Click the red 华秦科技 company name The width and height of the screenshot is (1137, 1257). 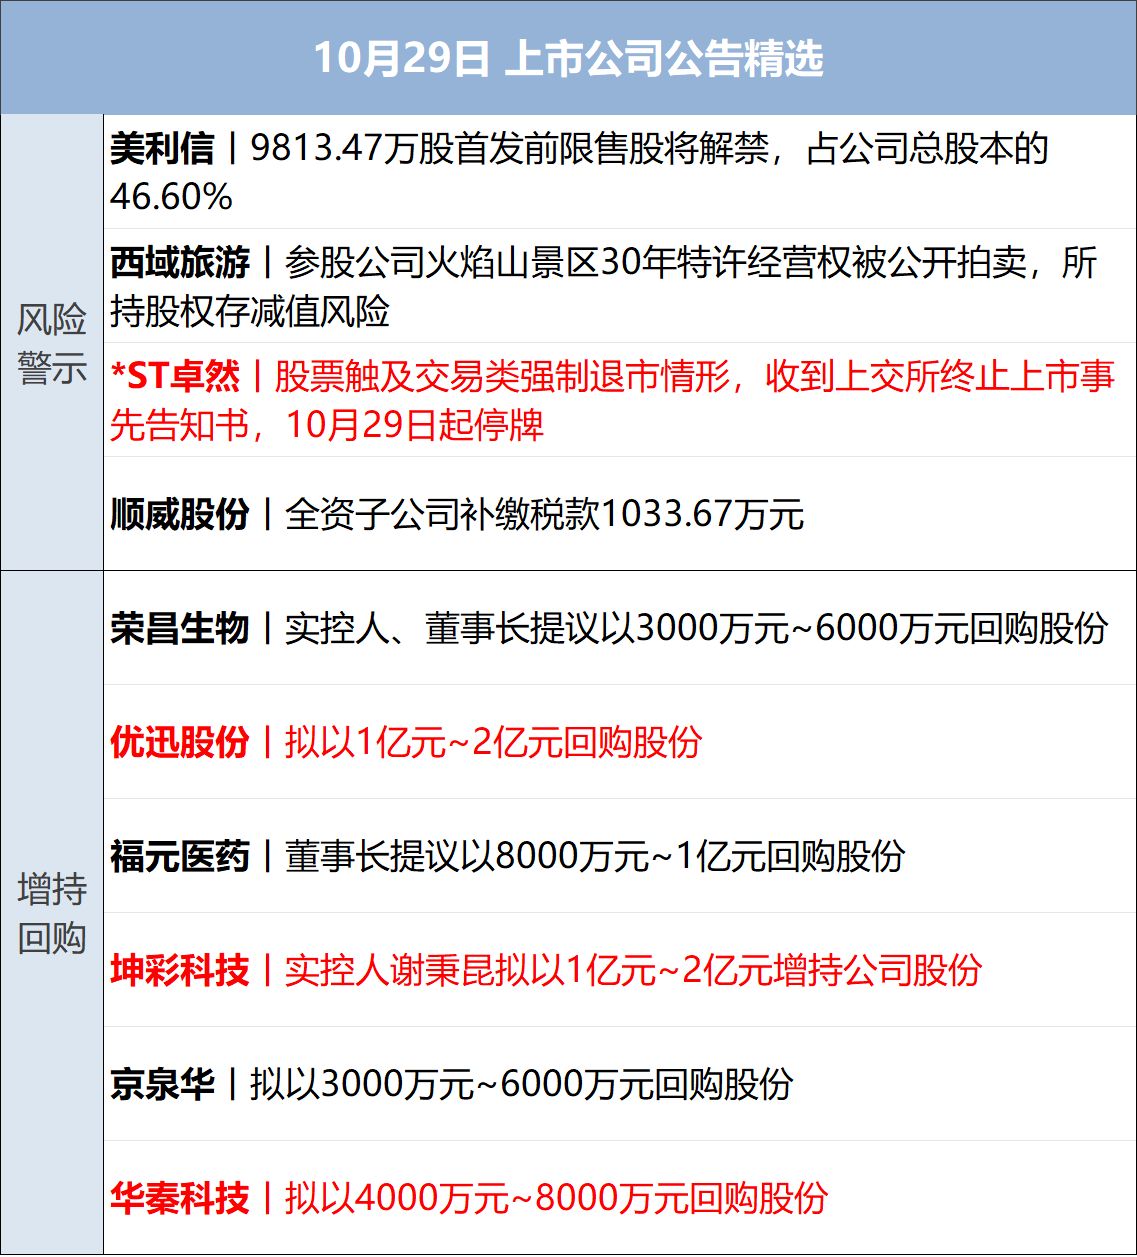click(x=180, y=1199)
